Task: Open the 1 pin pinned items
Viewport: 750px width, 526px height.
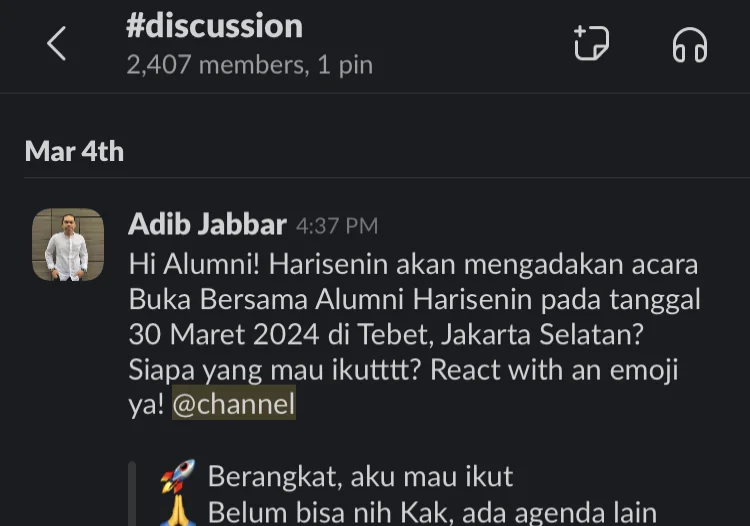Action: click(x=345, y=66)
